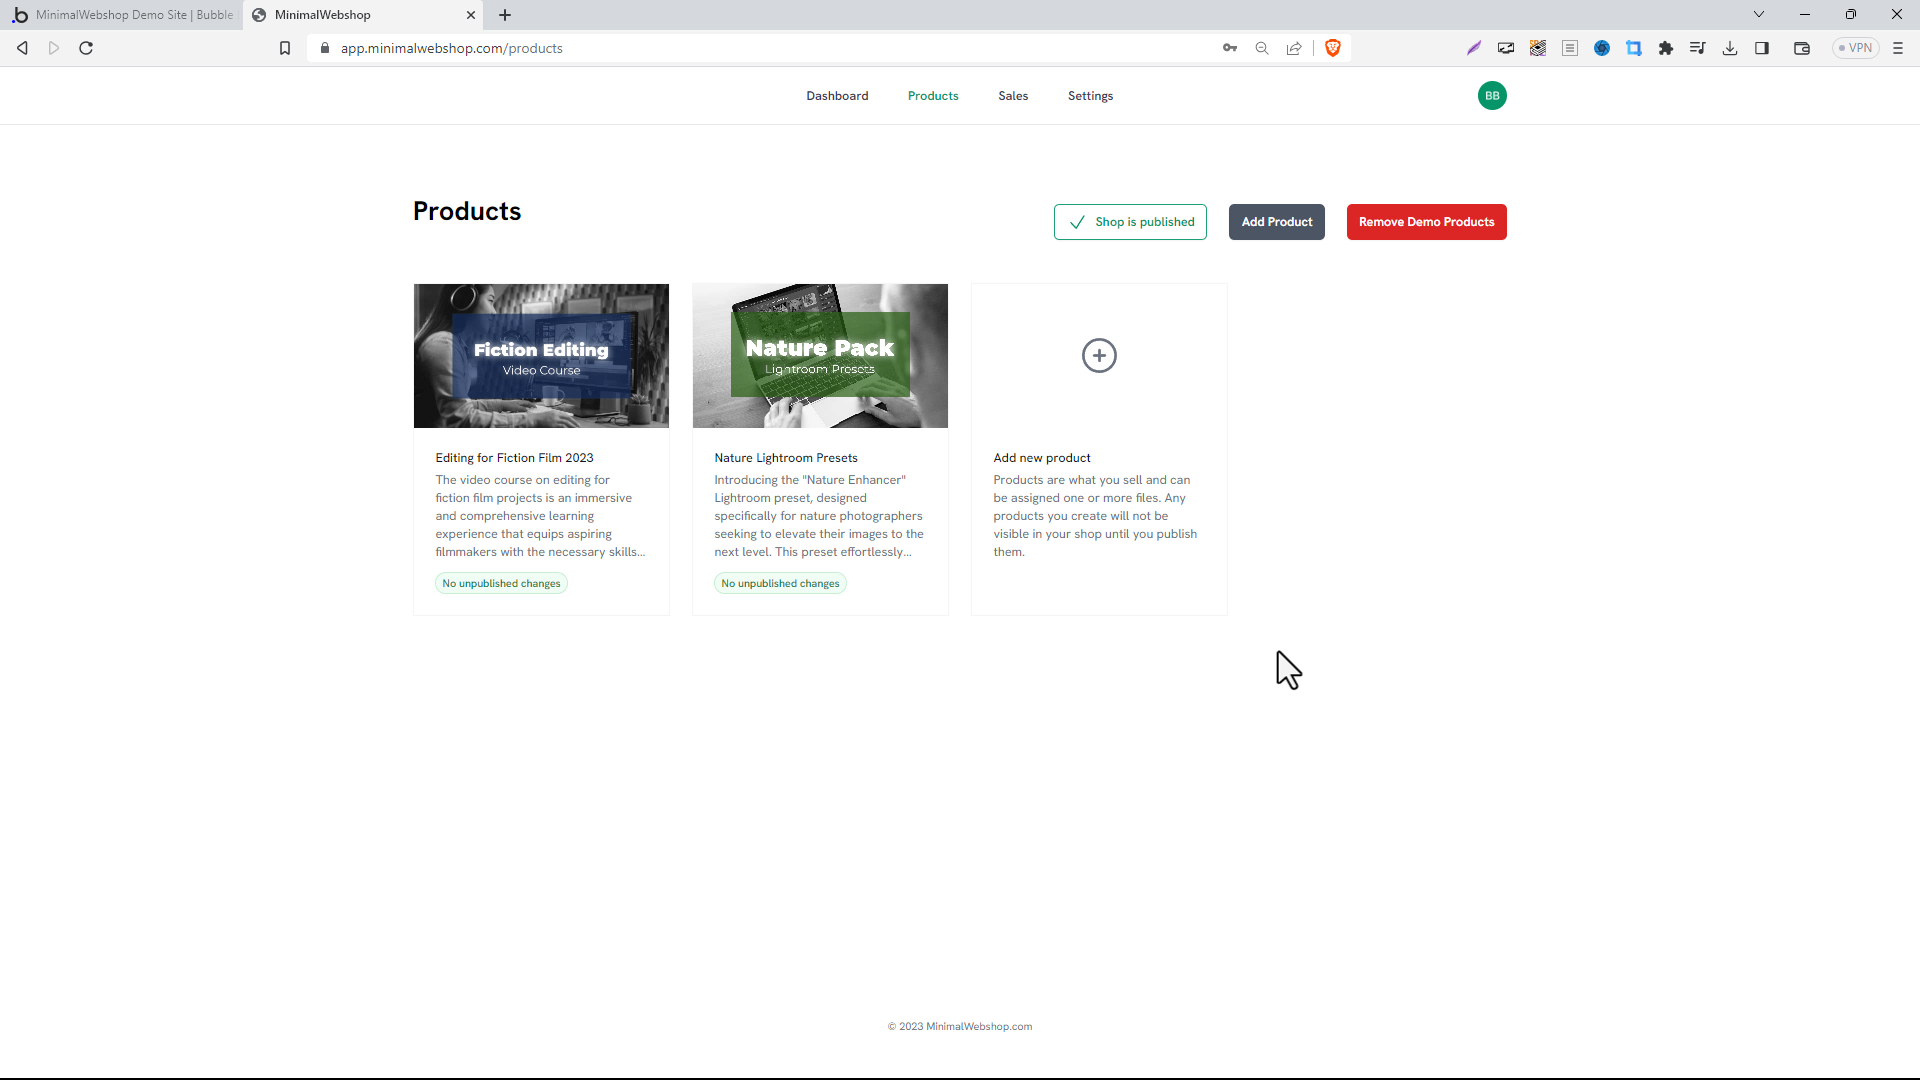Image resolution: width=1920 pixels, height=1080 pixels.
Task: Open Products navigation tab
Action: 934,95
